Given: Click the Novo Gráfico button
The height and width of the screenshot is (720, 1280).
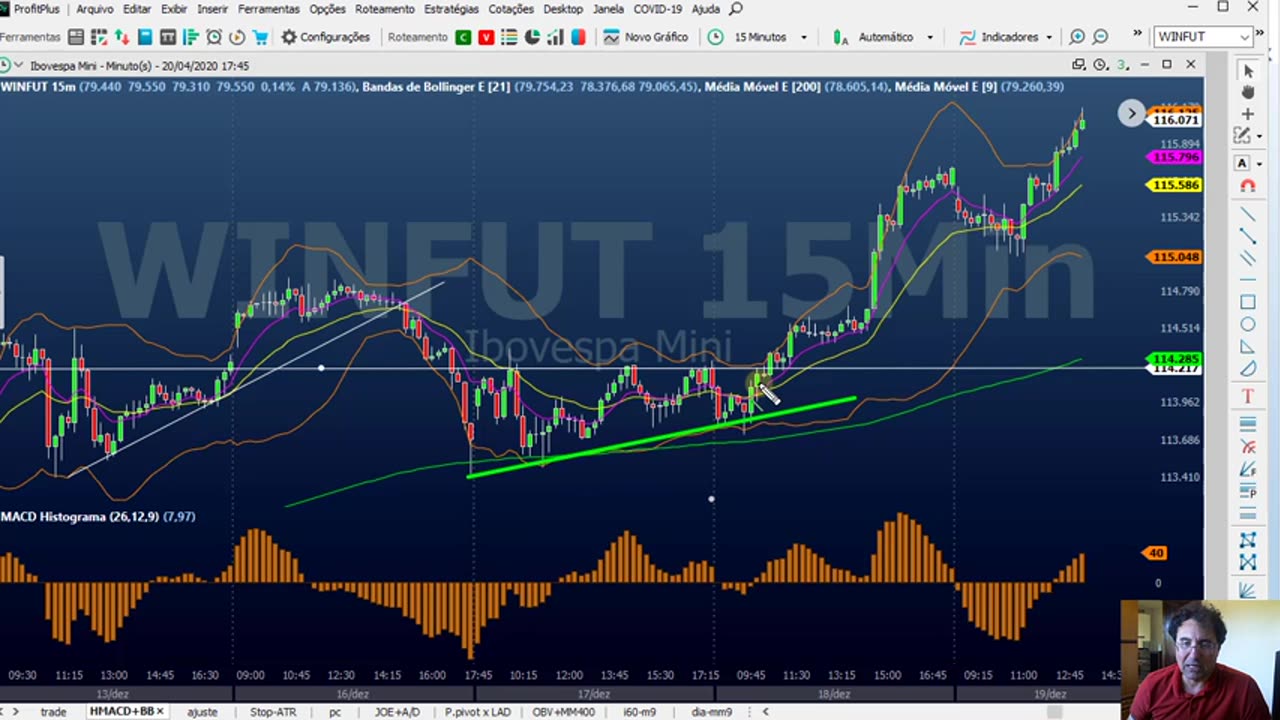Looking at the screenshot, I should (646, 37).
